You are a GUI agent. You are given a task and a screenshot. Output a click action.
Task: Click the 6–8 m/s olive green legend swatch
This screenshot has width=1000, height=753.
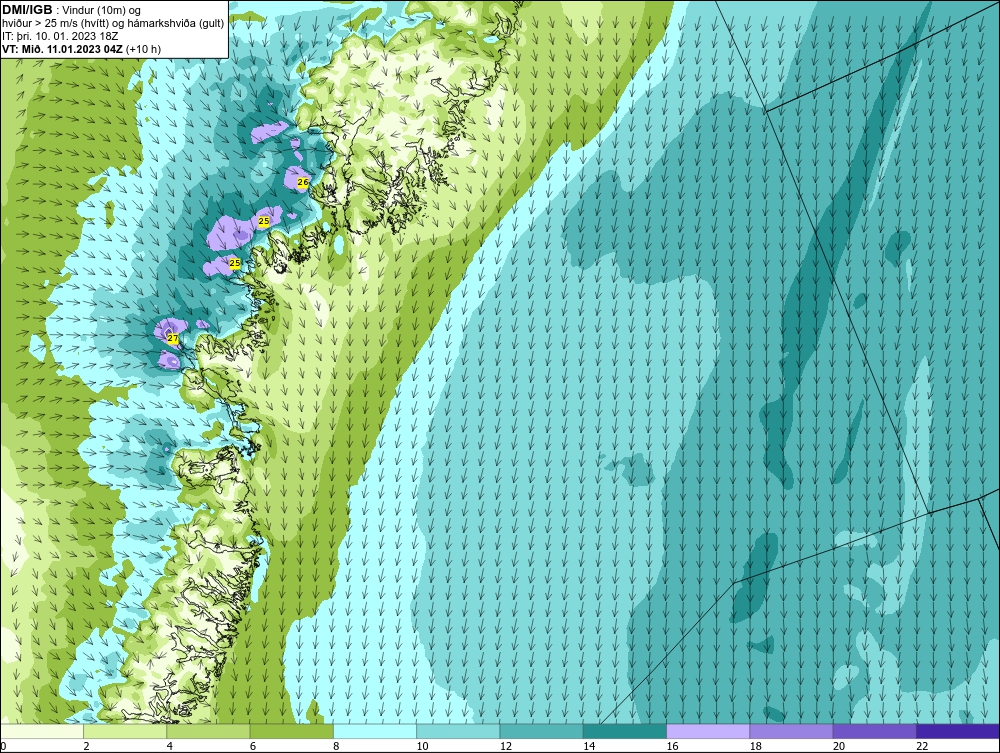pyautogui.click(x=291, y=731)
